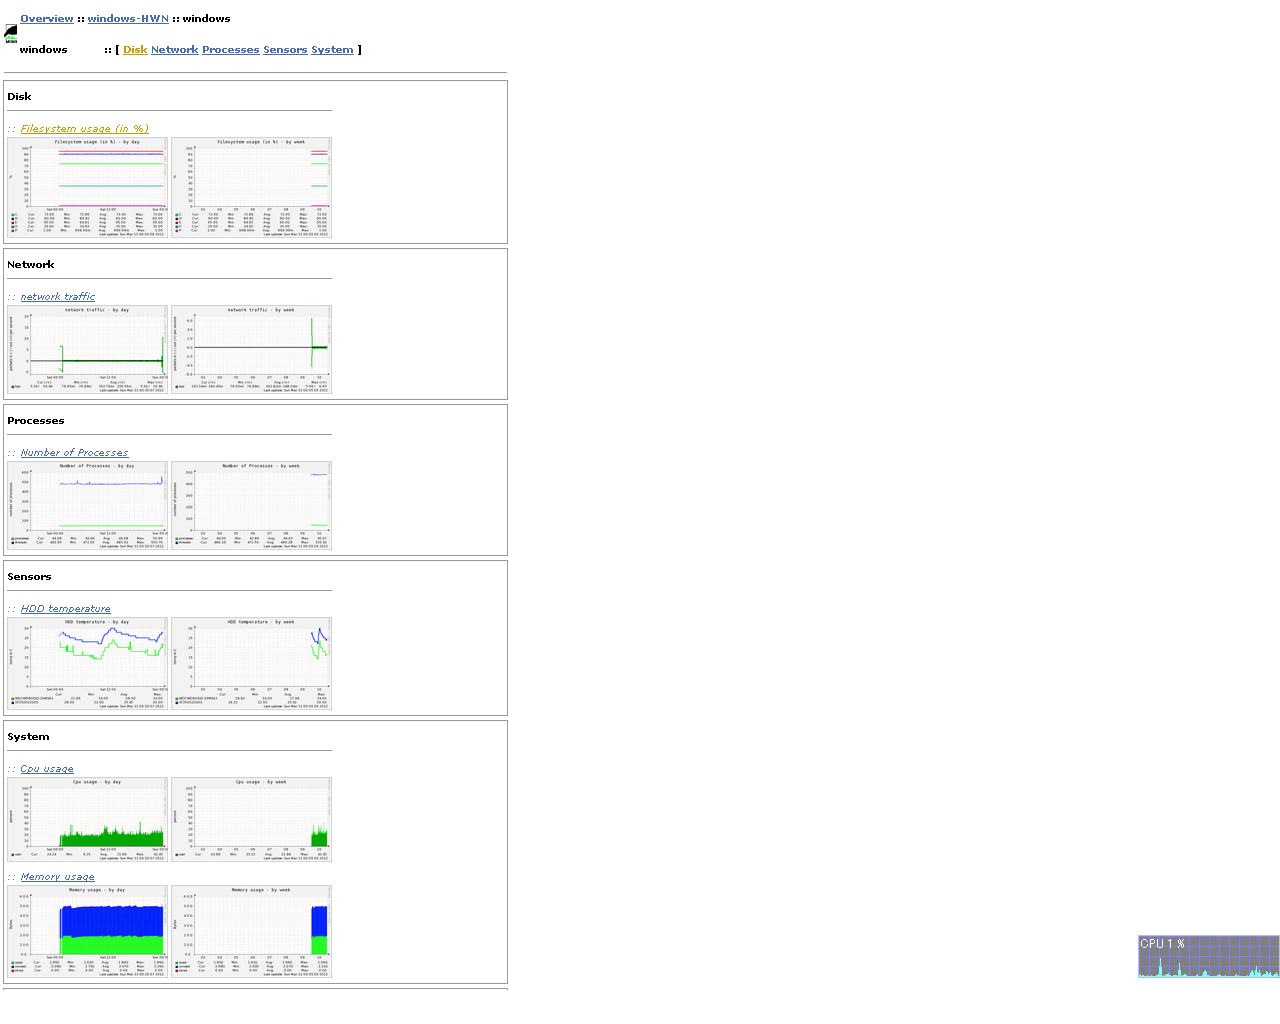Open the HDD temperature link
1280x1024 pixels.
66,609
